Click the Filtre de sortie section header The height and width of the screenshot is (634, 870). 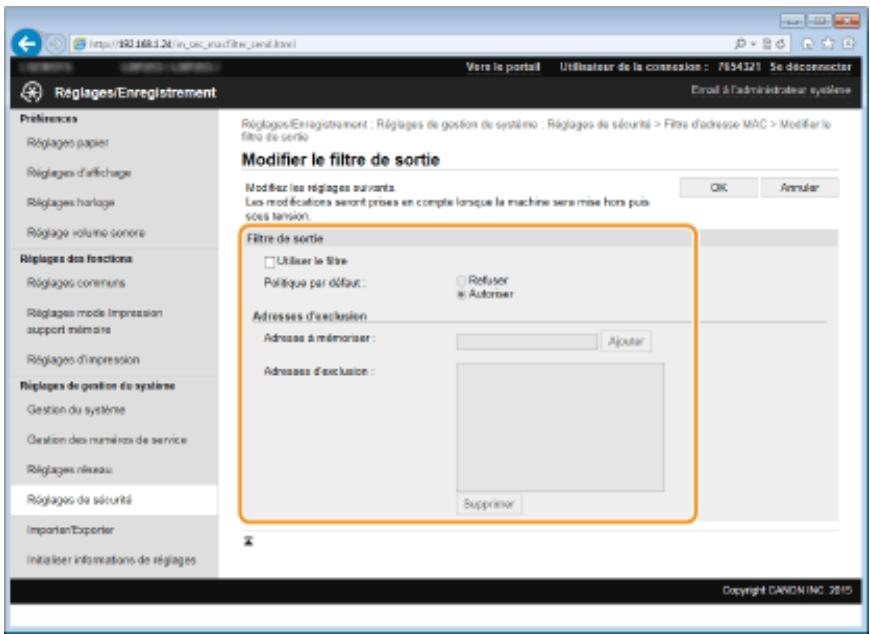[285, 239]
